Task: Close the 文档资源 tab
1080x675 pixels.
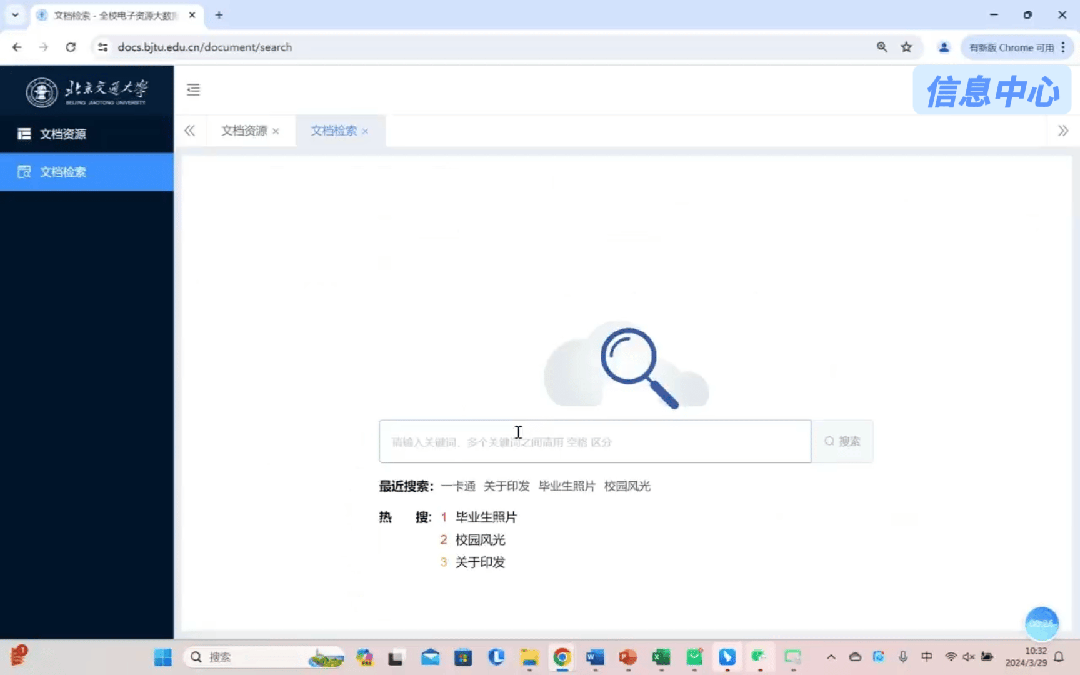Action: (276, 132)
